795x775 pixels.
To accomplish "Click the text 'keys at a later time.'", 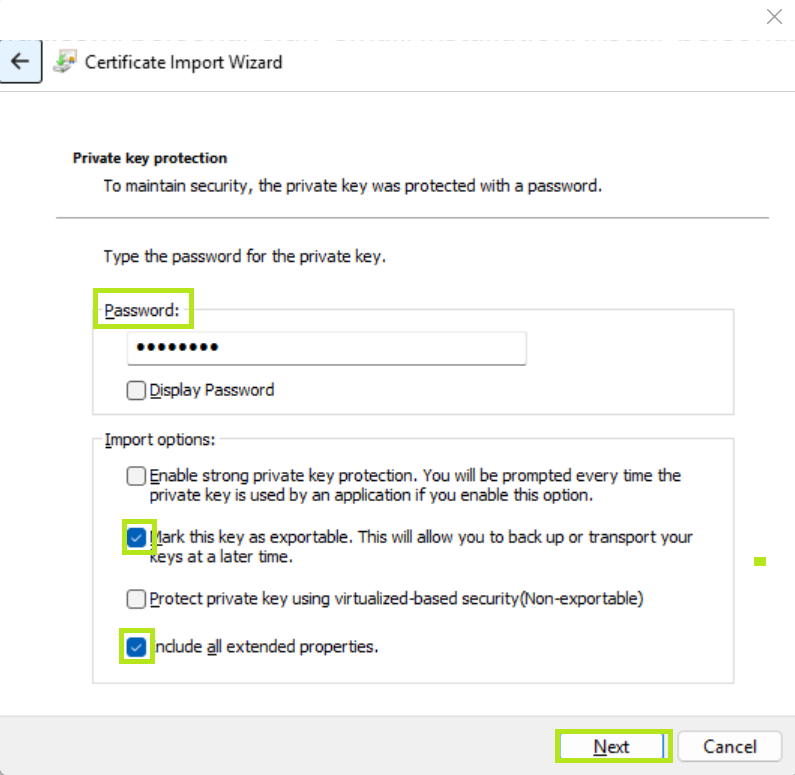I will click(221, 557).
